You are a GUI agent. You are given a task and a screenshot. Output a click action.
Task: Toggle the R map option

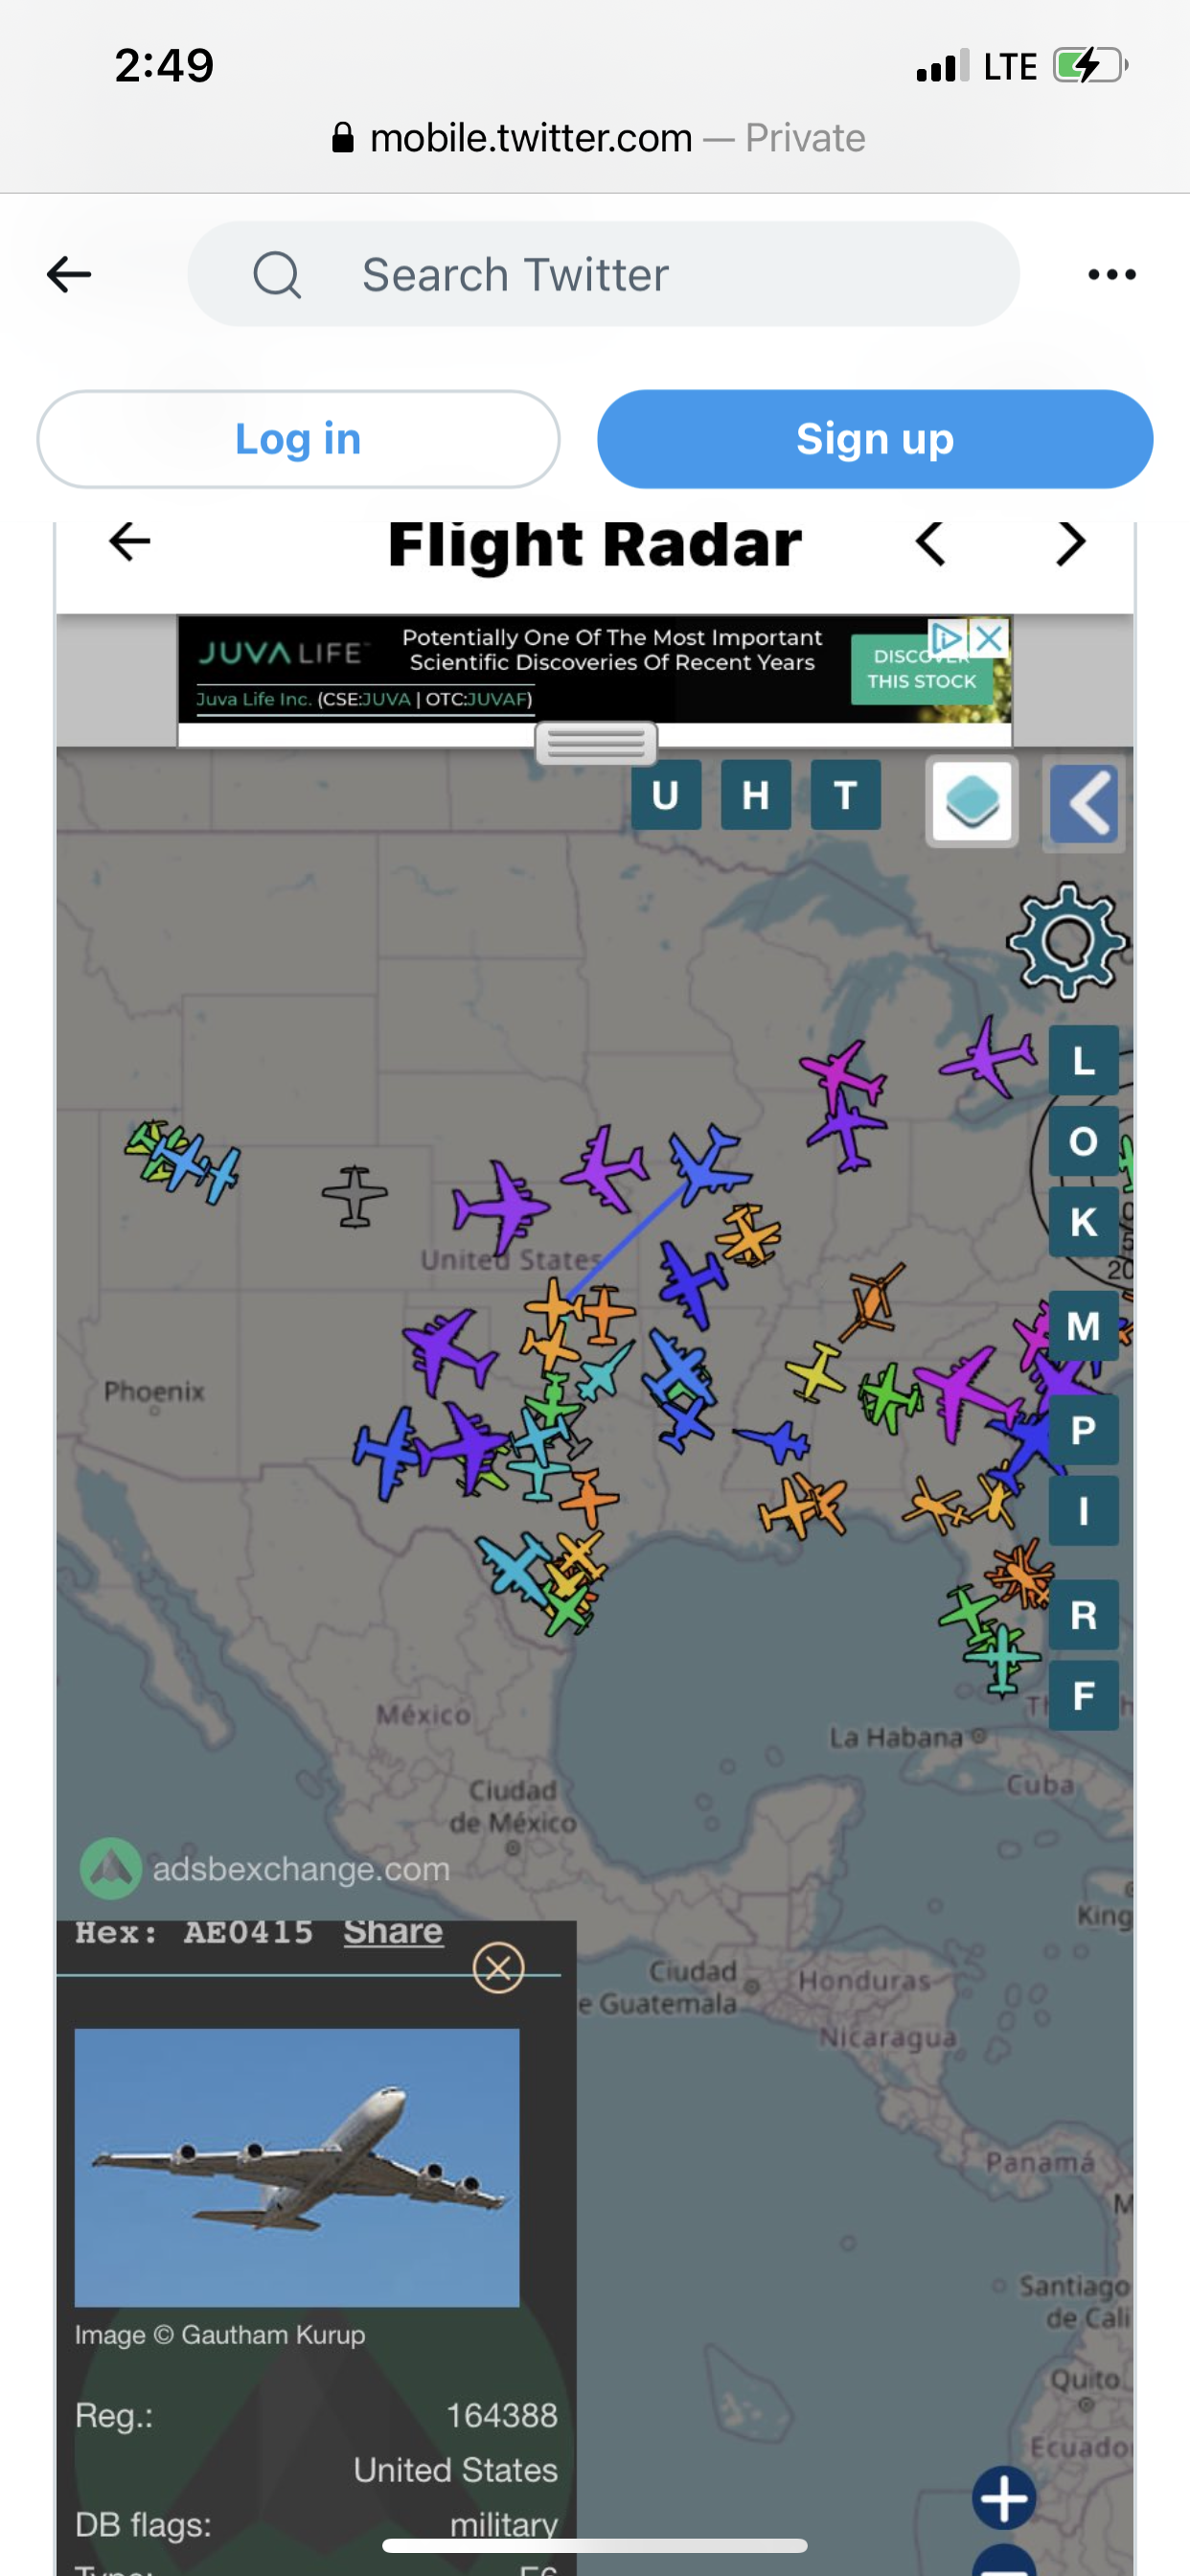coord(1084,1615)
